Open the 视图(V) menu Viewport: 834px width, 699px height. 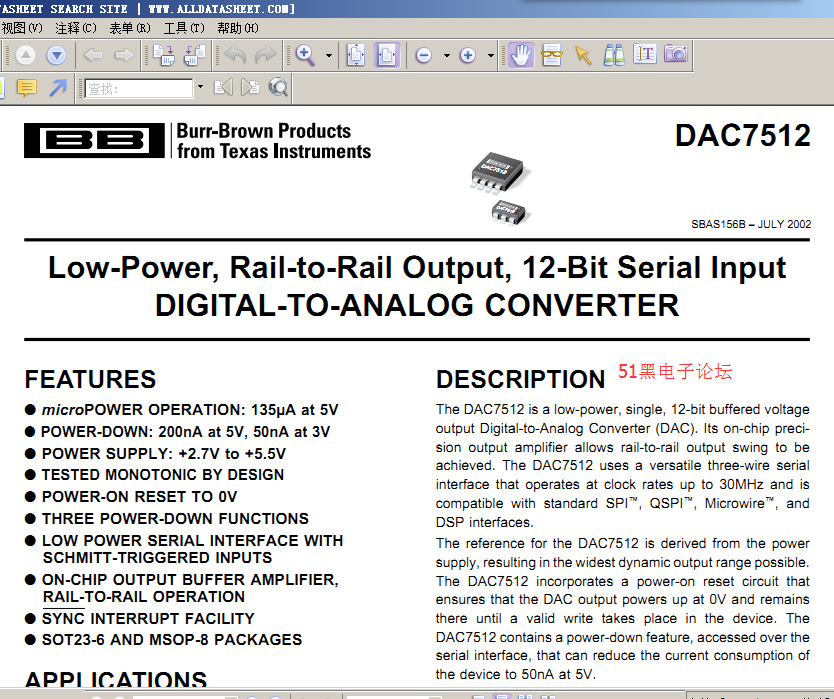pos(22,28)
